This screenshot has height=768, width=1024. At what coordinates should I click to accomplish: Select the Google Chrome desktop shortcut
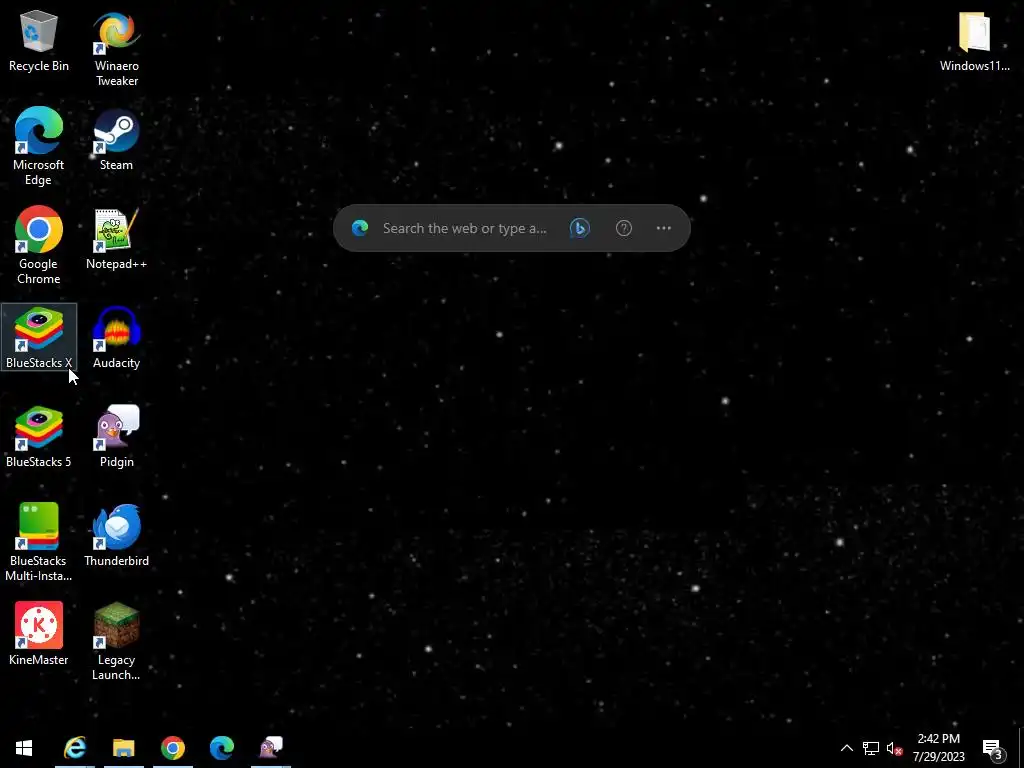39,246
